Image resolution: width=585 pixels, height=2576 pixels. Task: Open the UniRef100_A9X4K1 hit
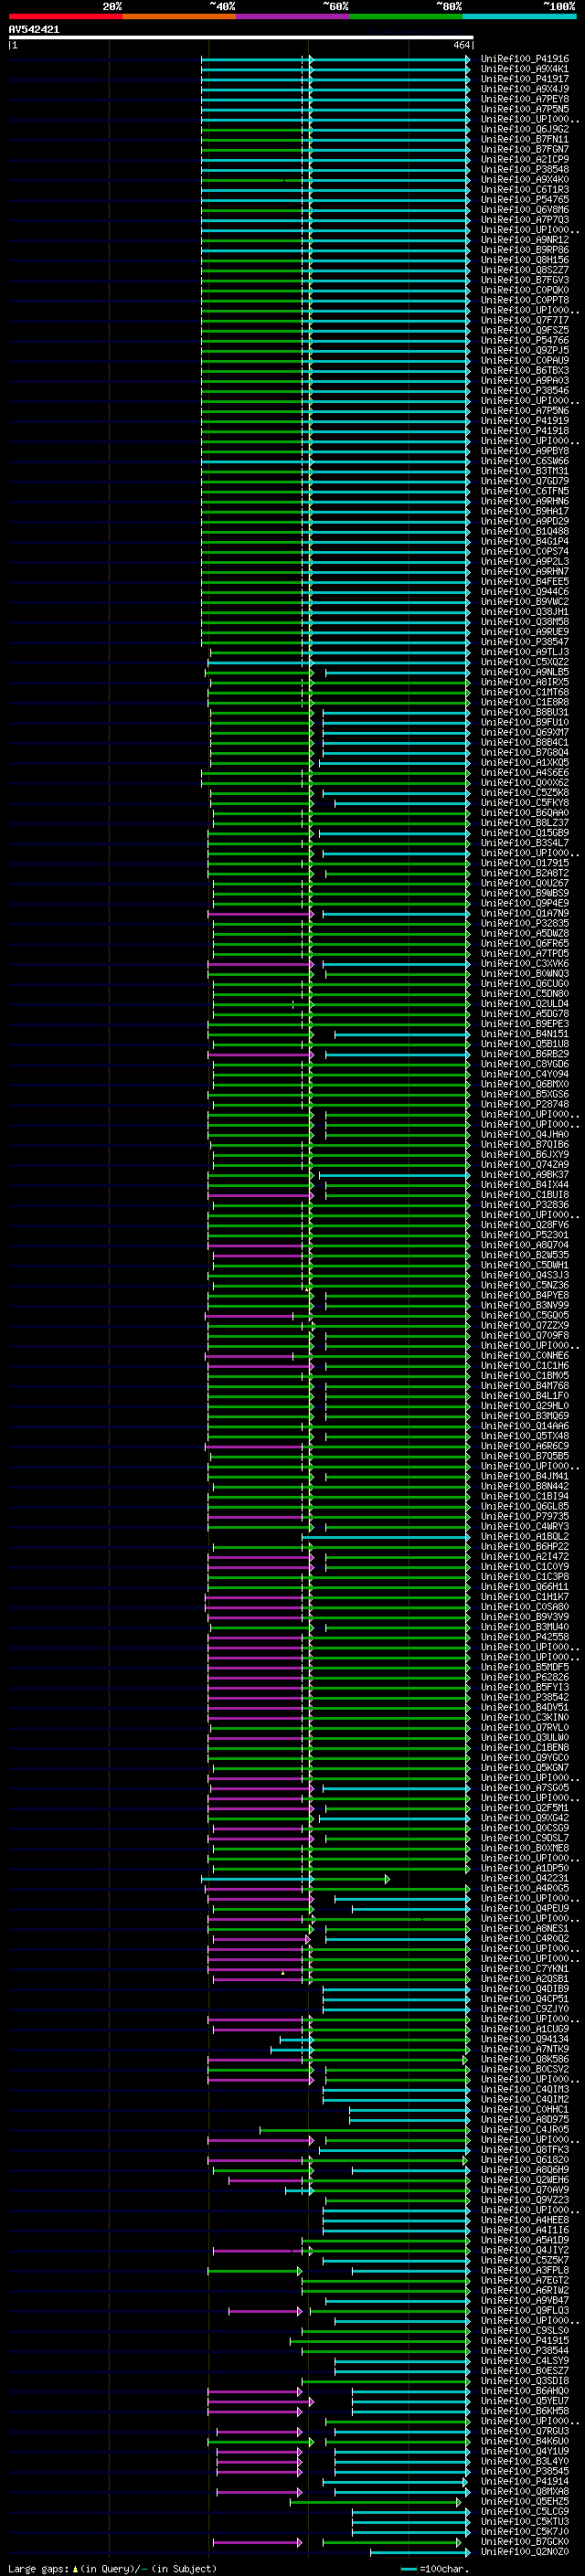pyautogui.click(x=525, y=69)
